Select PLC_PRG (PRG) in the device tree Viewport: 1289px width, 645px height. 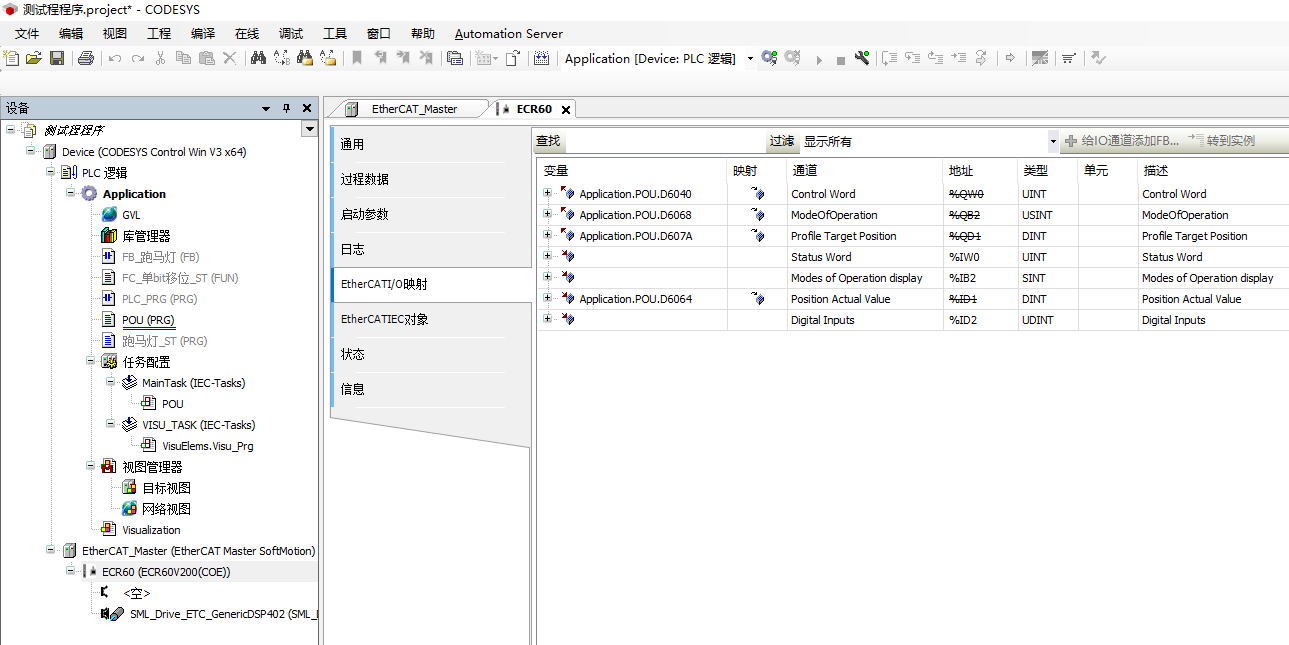point(161,299)
